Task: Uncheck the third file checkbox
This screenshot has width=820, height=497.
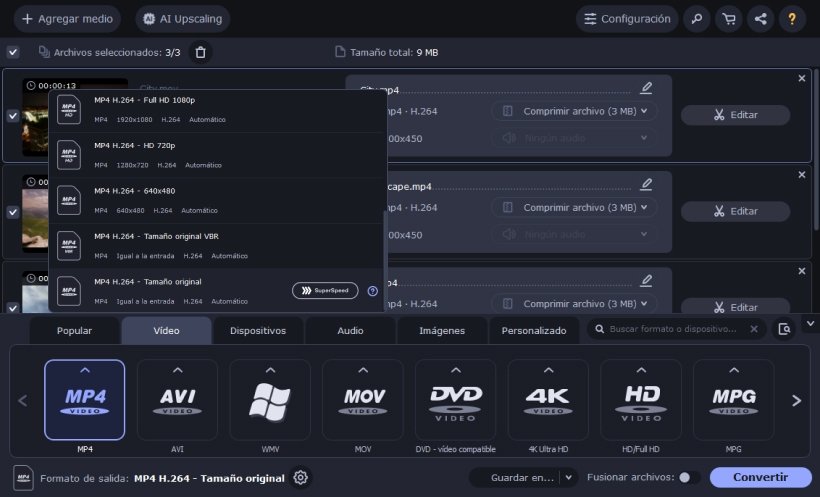Action: point(13,308)
